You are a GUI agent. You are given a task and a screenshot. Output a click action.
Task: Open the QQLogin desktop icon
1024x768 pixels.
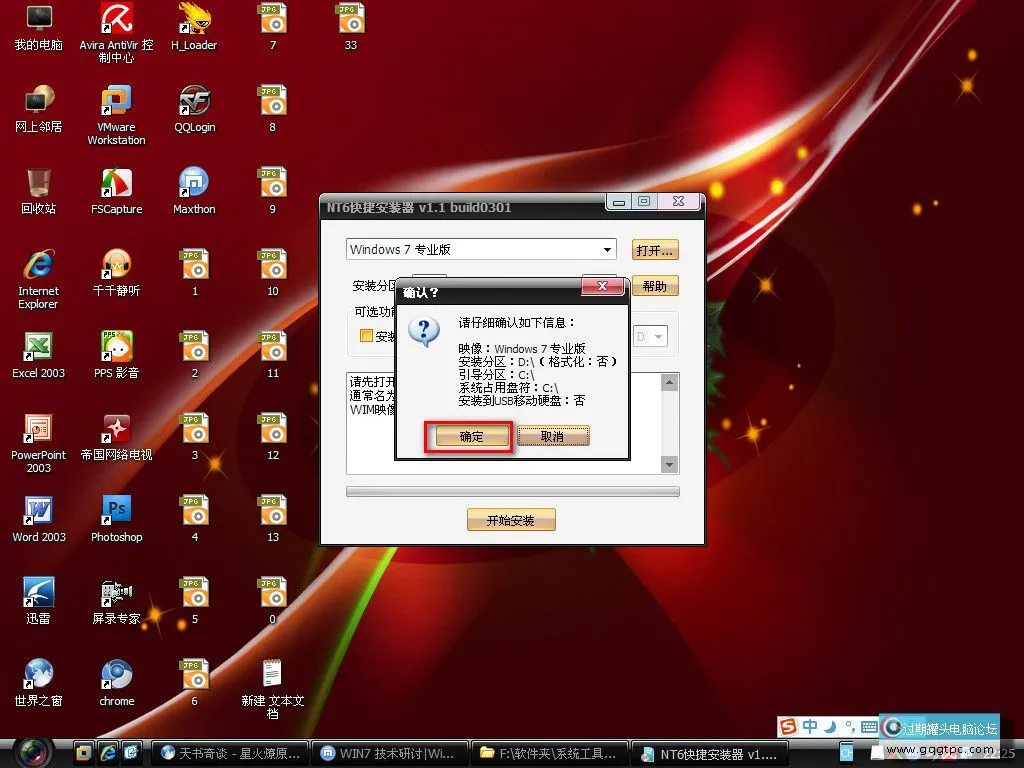pyautogui.click(x=194, y=101)
